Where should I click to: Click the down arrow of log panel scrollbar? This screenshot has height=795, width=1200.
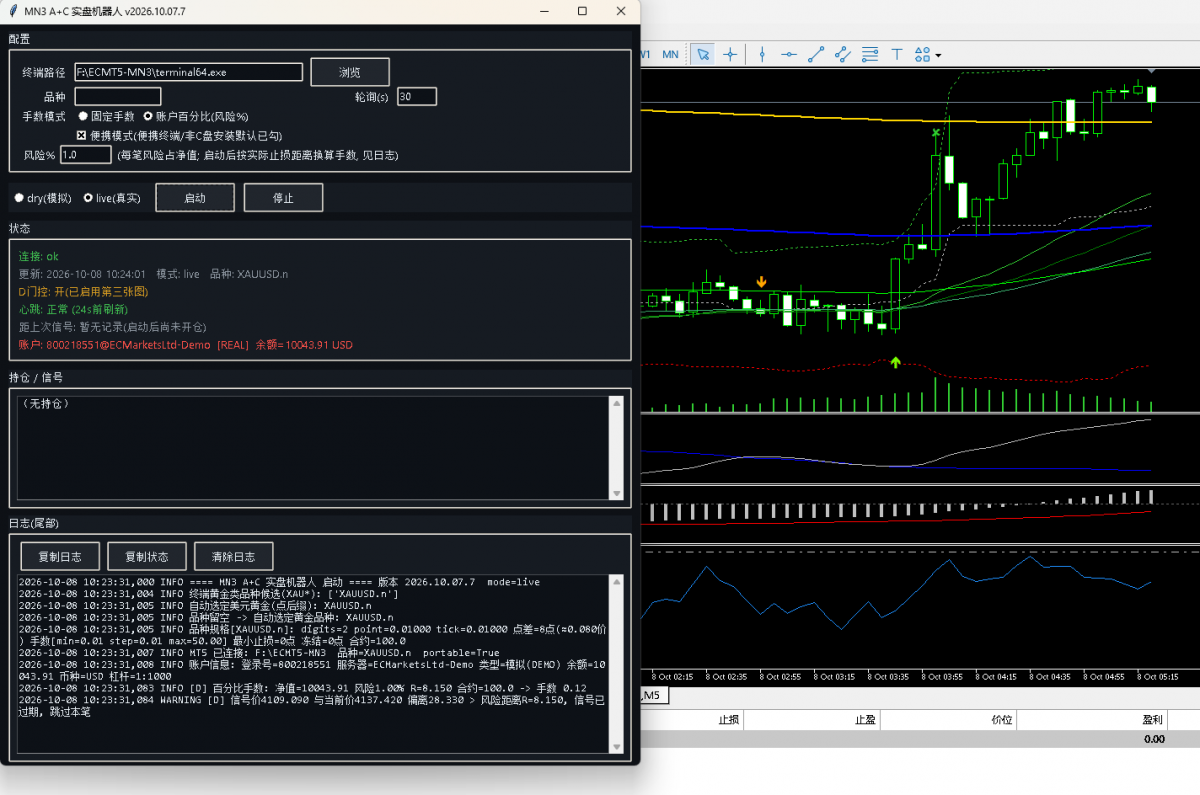click(x=616, y=747)
